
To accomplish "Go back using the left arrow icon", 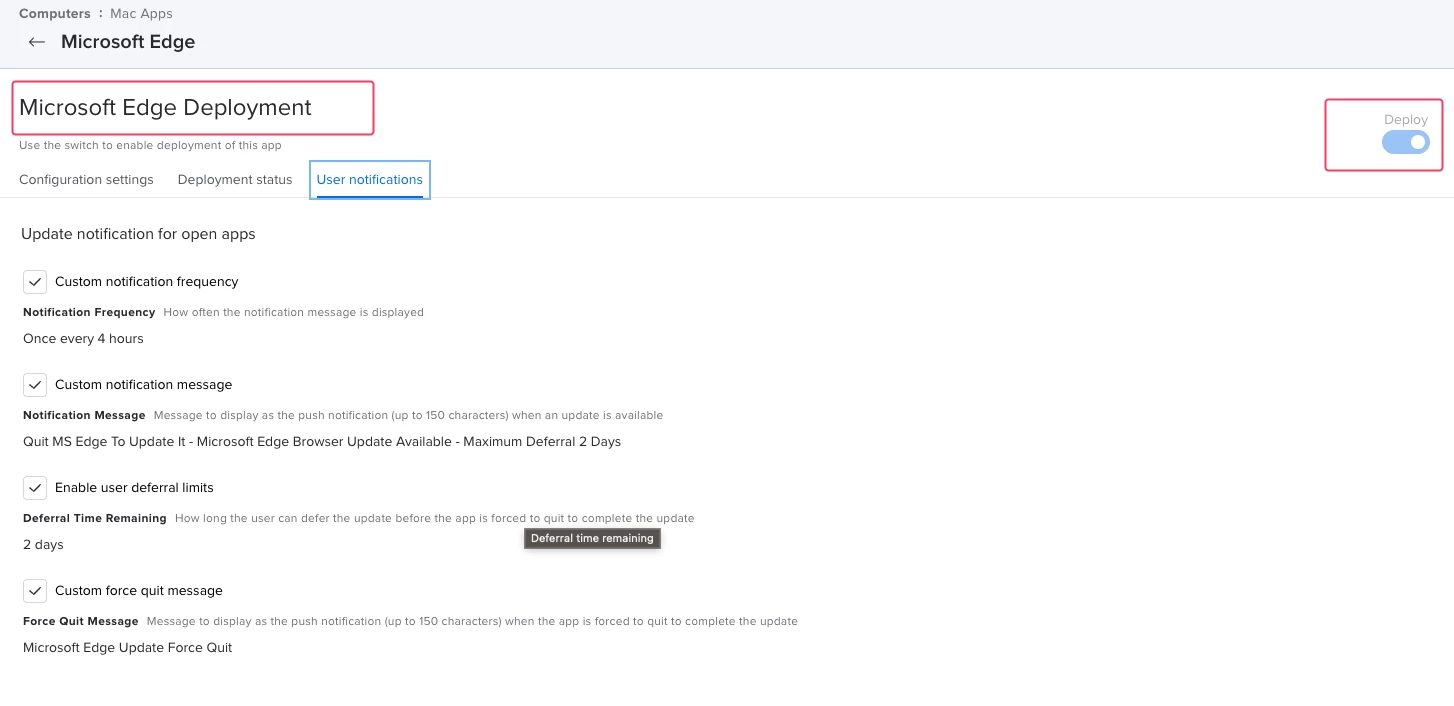I will pos(37,42).
